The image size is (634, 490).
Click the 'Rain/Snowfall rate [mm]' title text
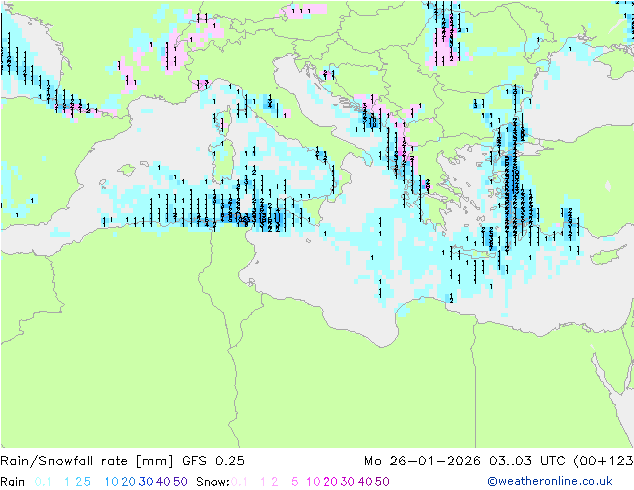coord(87,461)
